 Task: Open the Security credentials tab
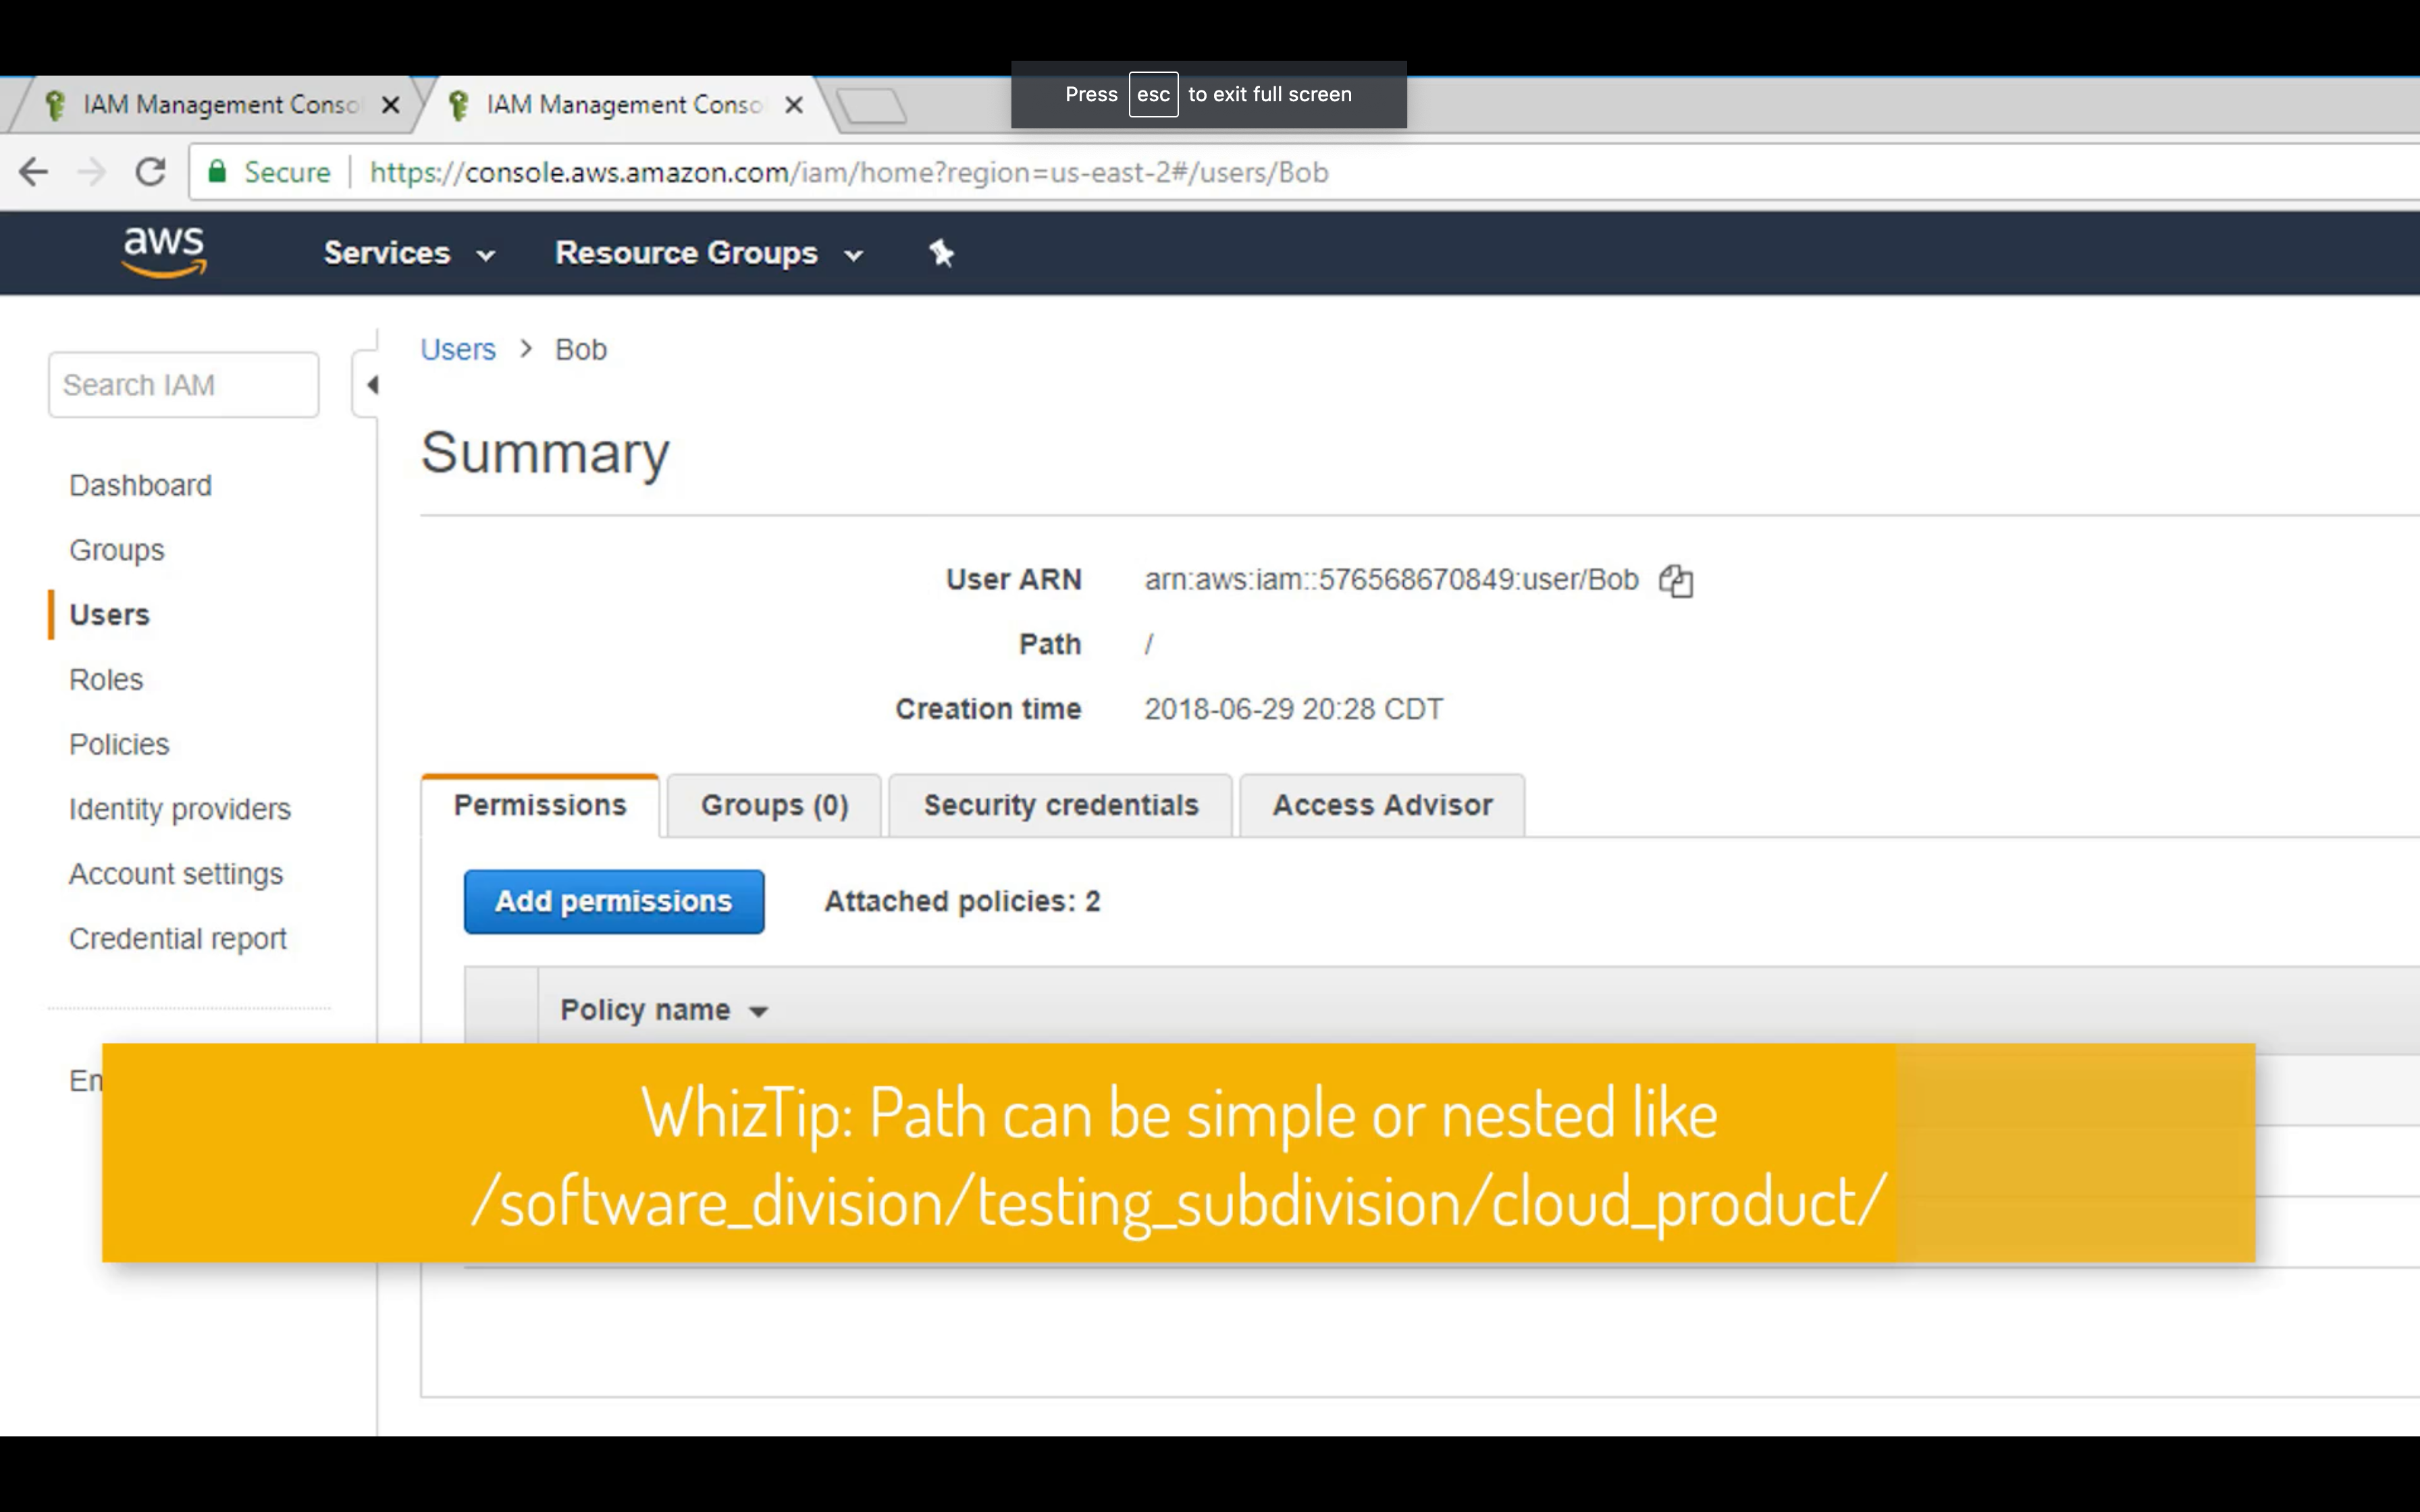(1060, 806)
